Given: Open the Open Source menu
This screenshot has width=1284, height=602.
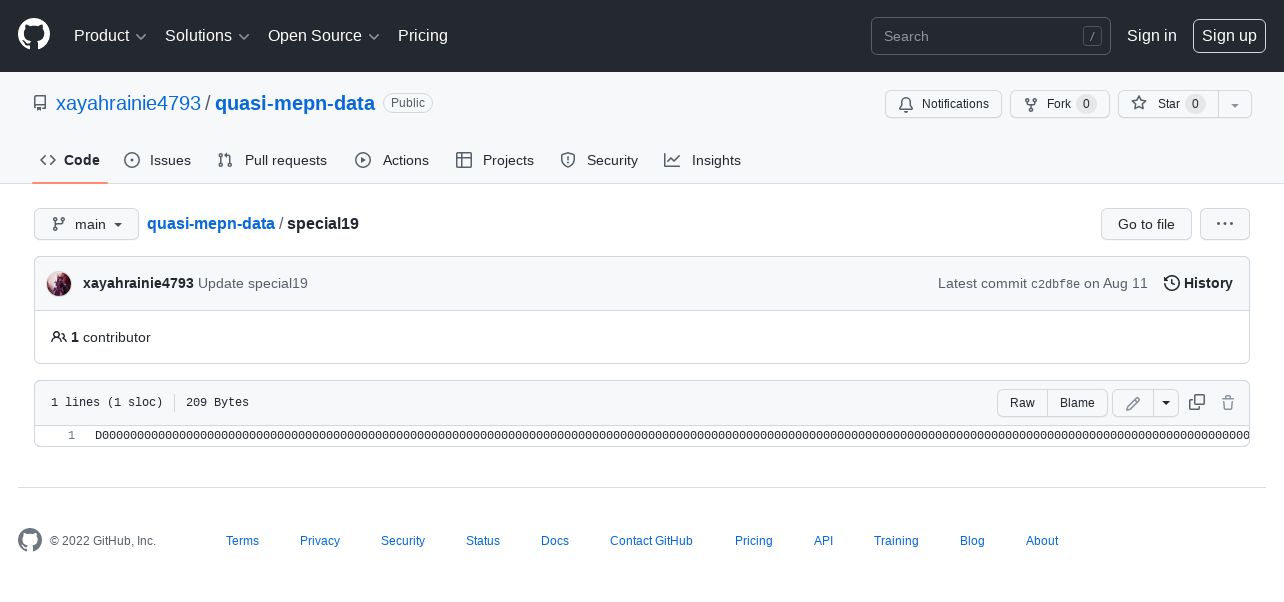Looking at the screenshot, I should [324, 36].
